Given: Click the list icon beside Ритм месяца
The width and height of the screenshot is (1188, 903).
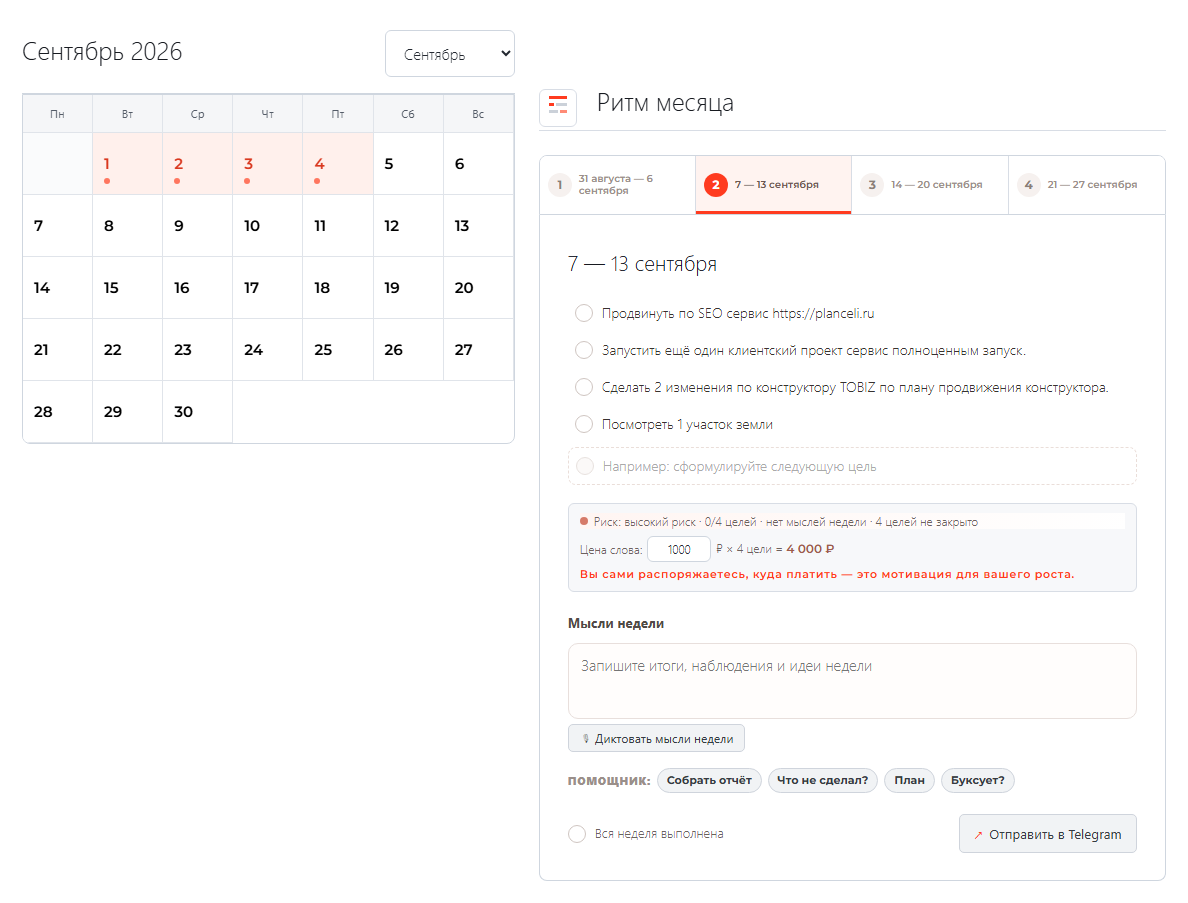Looking at the screenshot, I should tap(558, 106).
